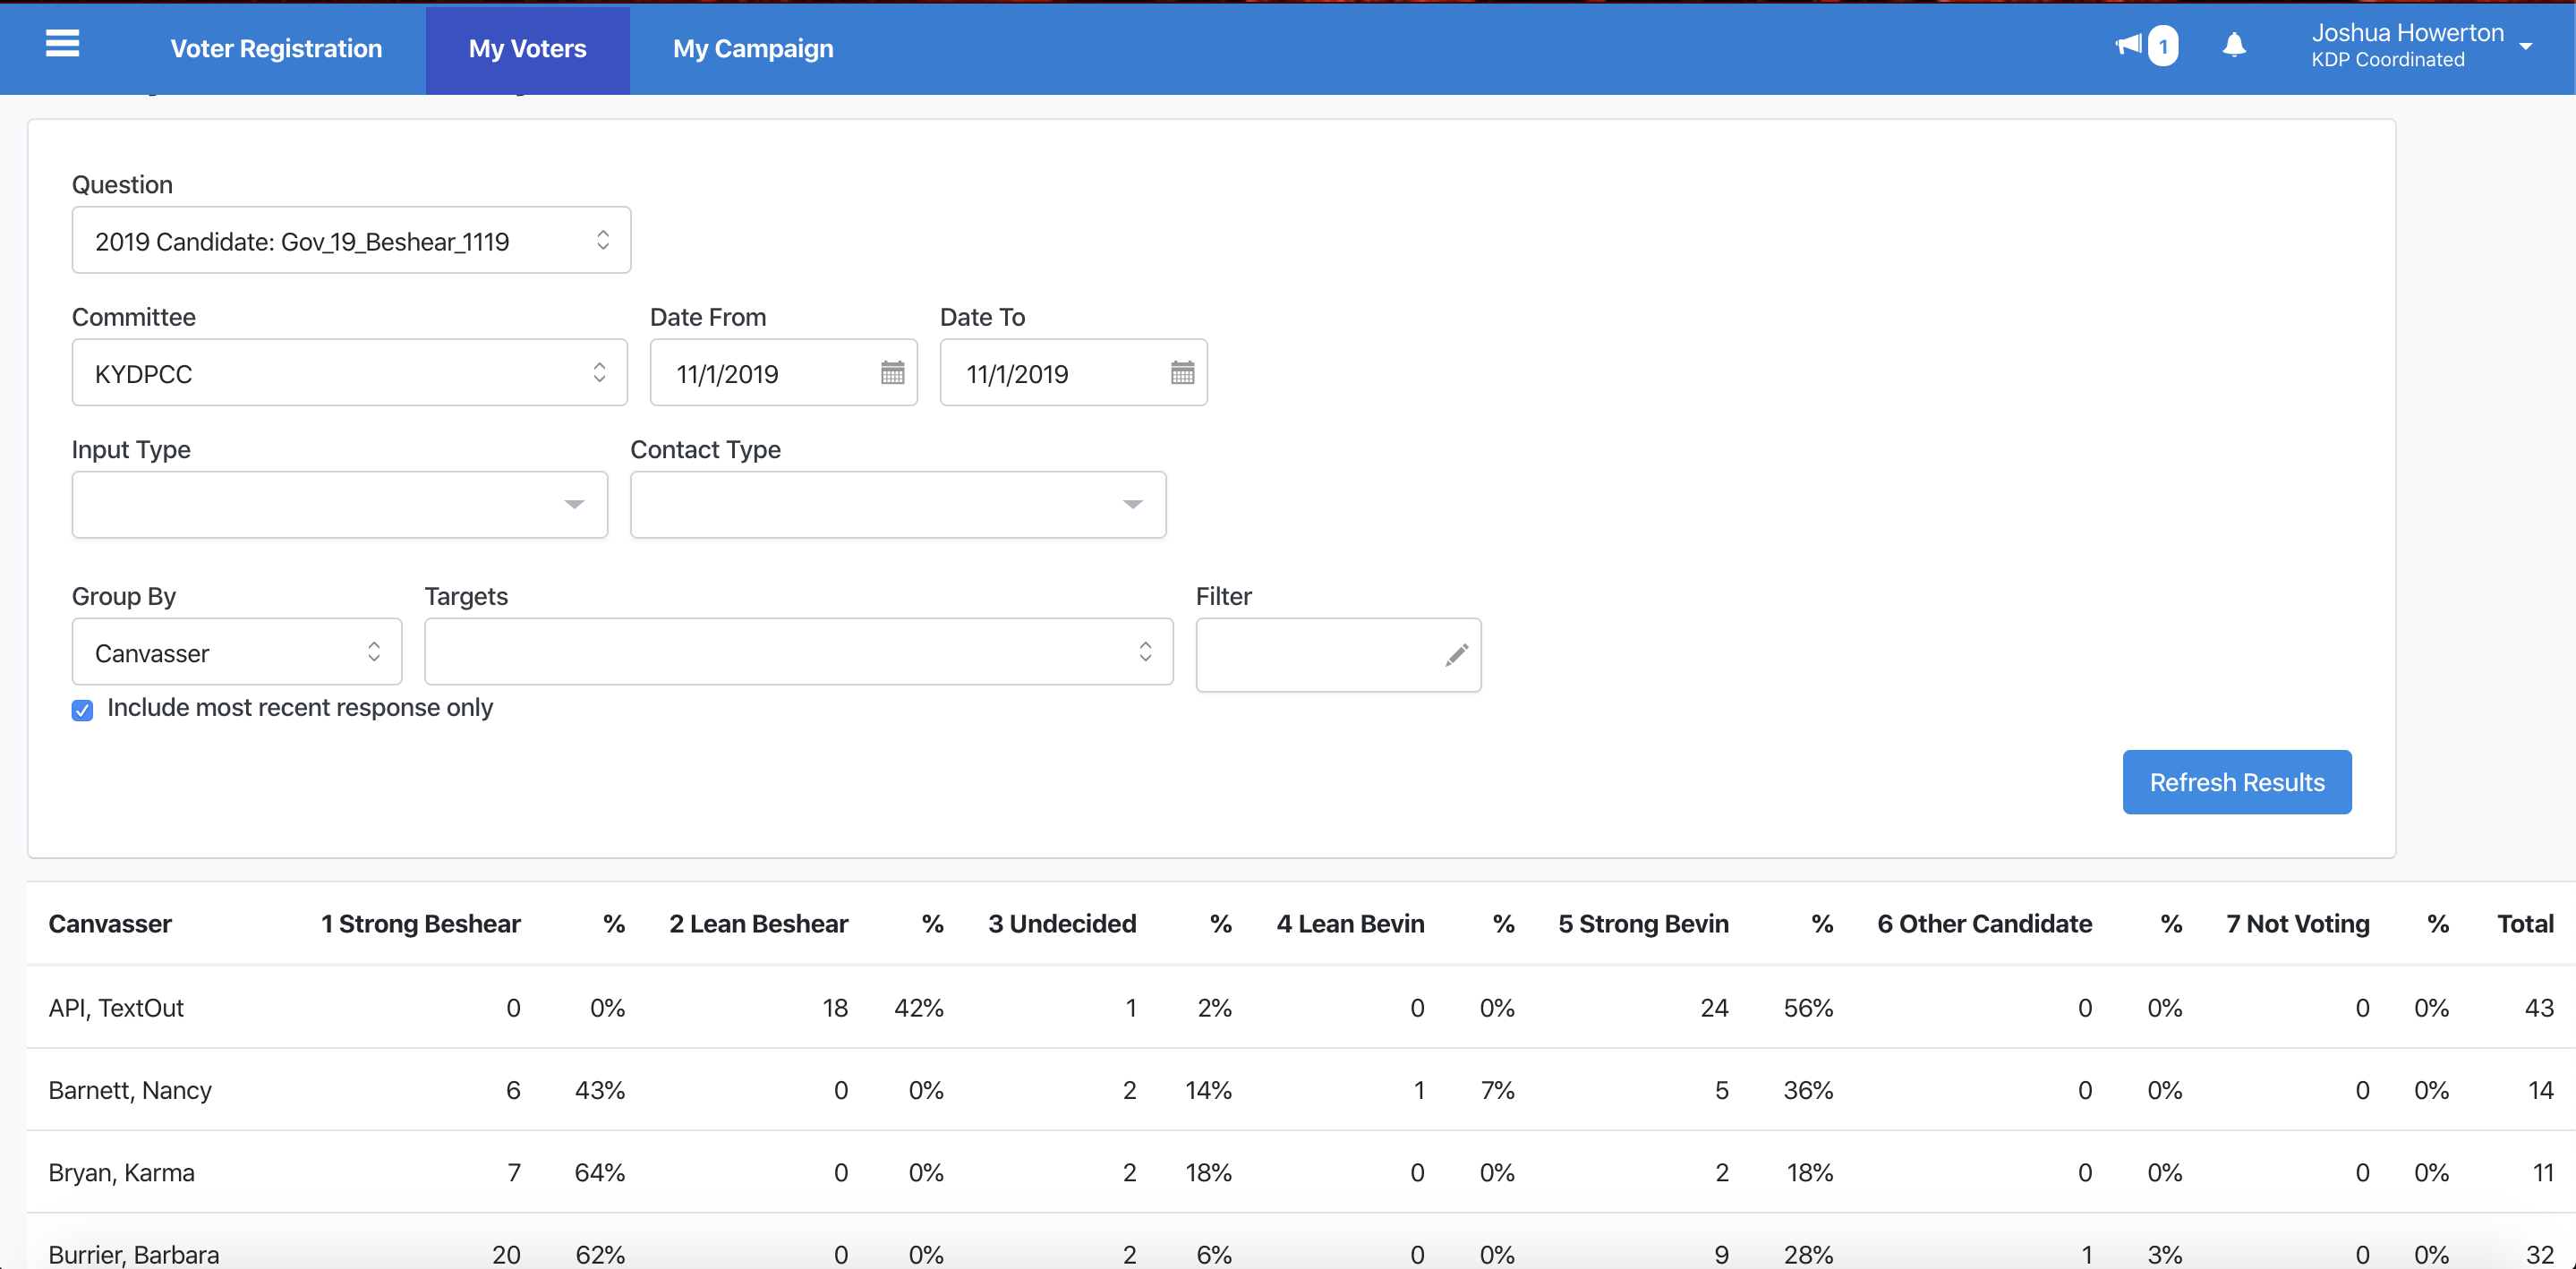Viewport: 2576px width, 1269px height.
Task: Click the announcement count badge
Action: tap(2163, 46)
